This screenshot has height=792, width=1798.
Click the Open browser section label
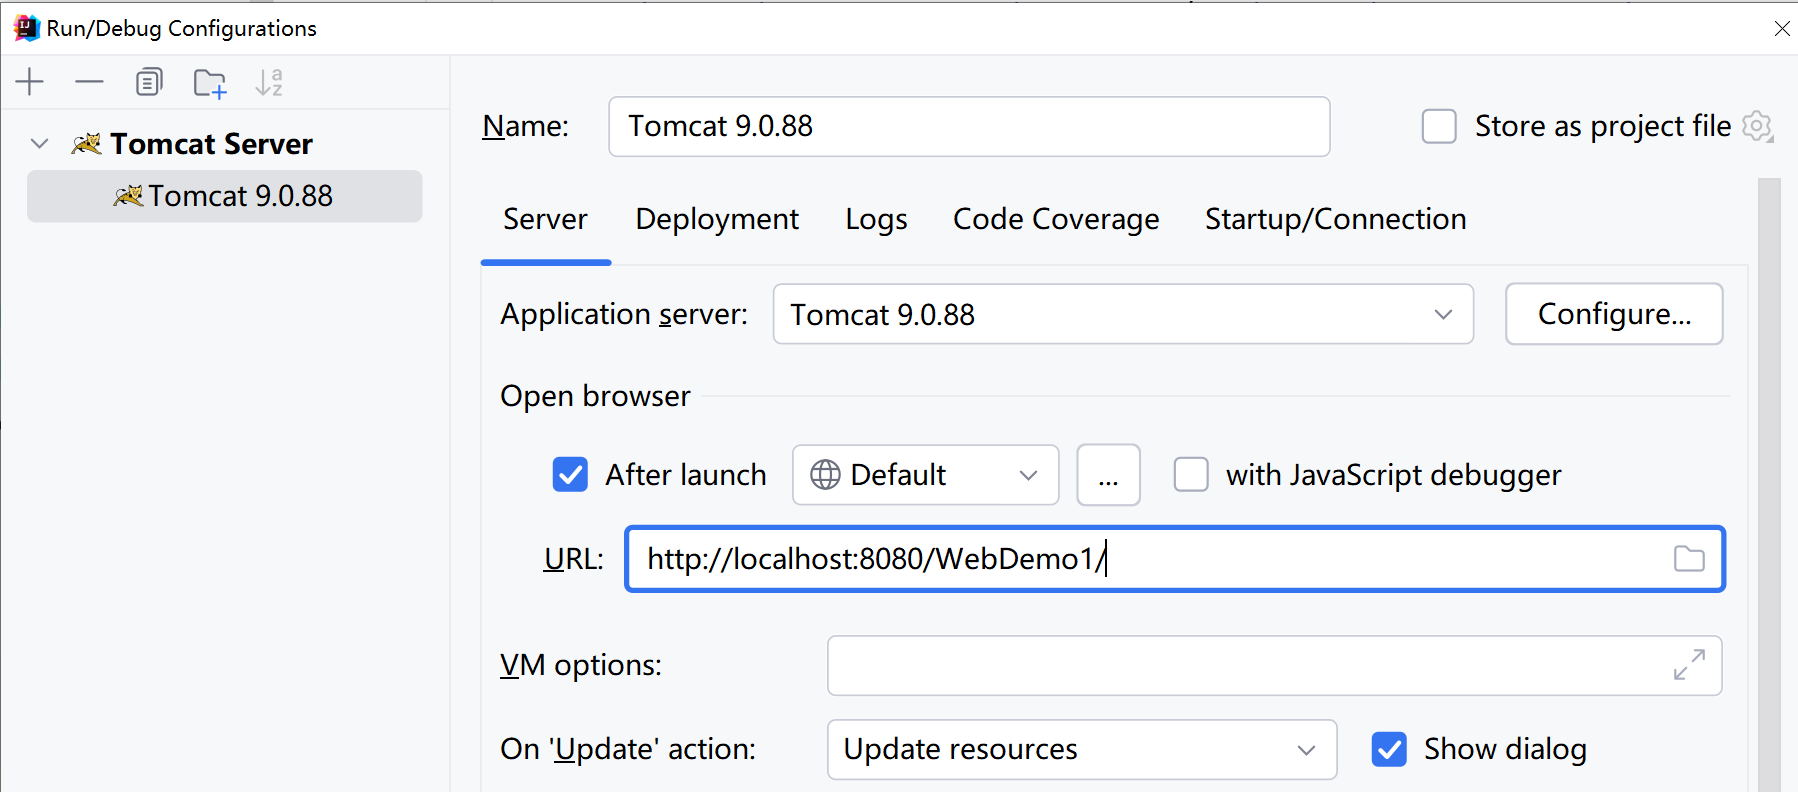[x=595, y=396]
